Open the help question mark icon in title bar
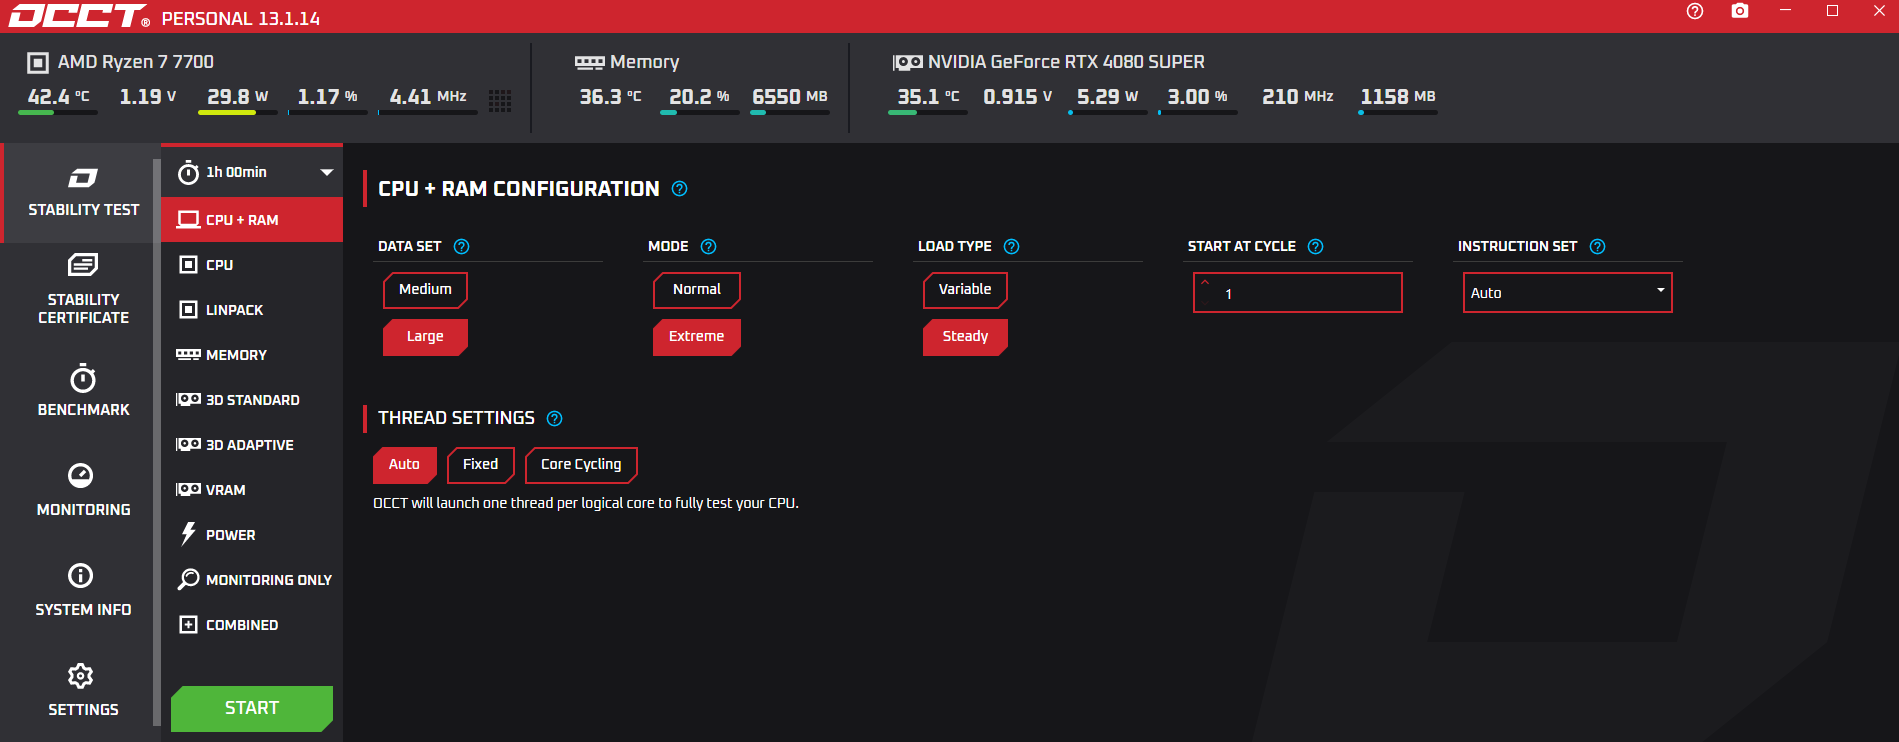This screenshot has width=1899, height=742. pos(1695,11)
